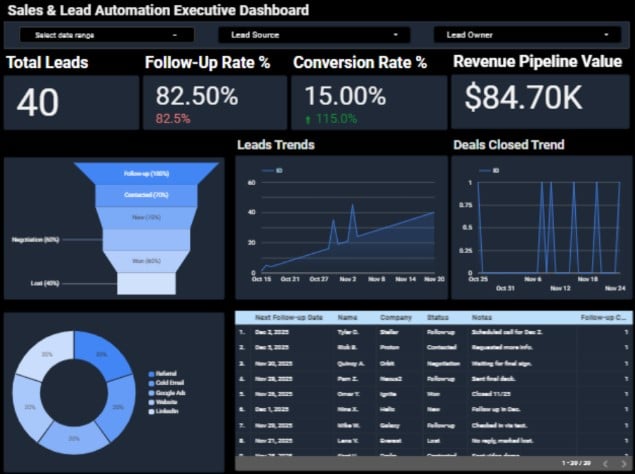Image resolution: width=635 pixels, height=474 pixels.
Task: Click the Nov 20 axis label in Leads Trends
Action: tap(434, 279)
